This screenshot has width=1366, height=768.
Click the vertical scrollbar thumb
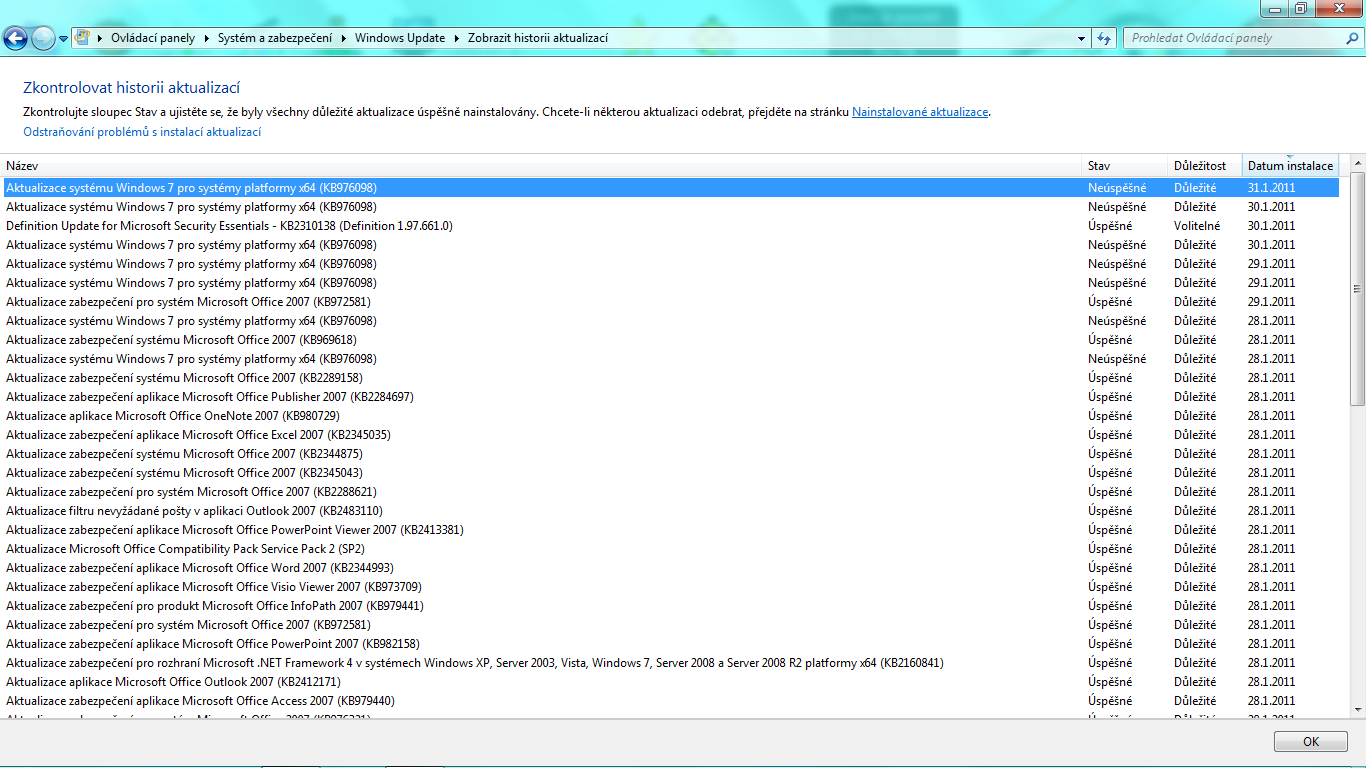1357,288
